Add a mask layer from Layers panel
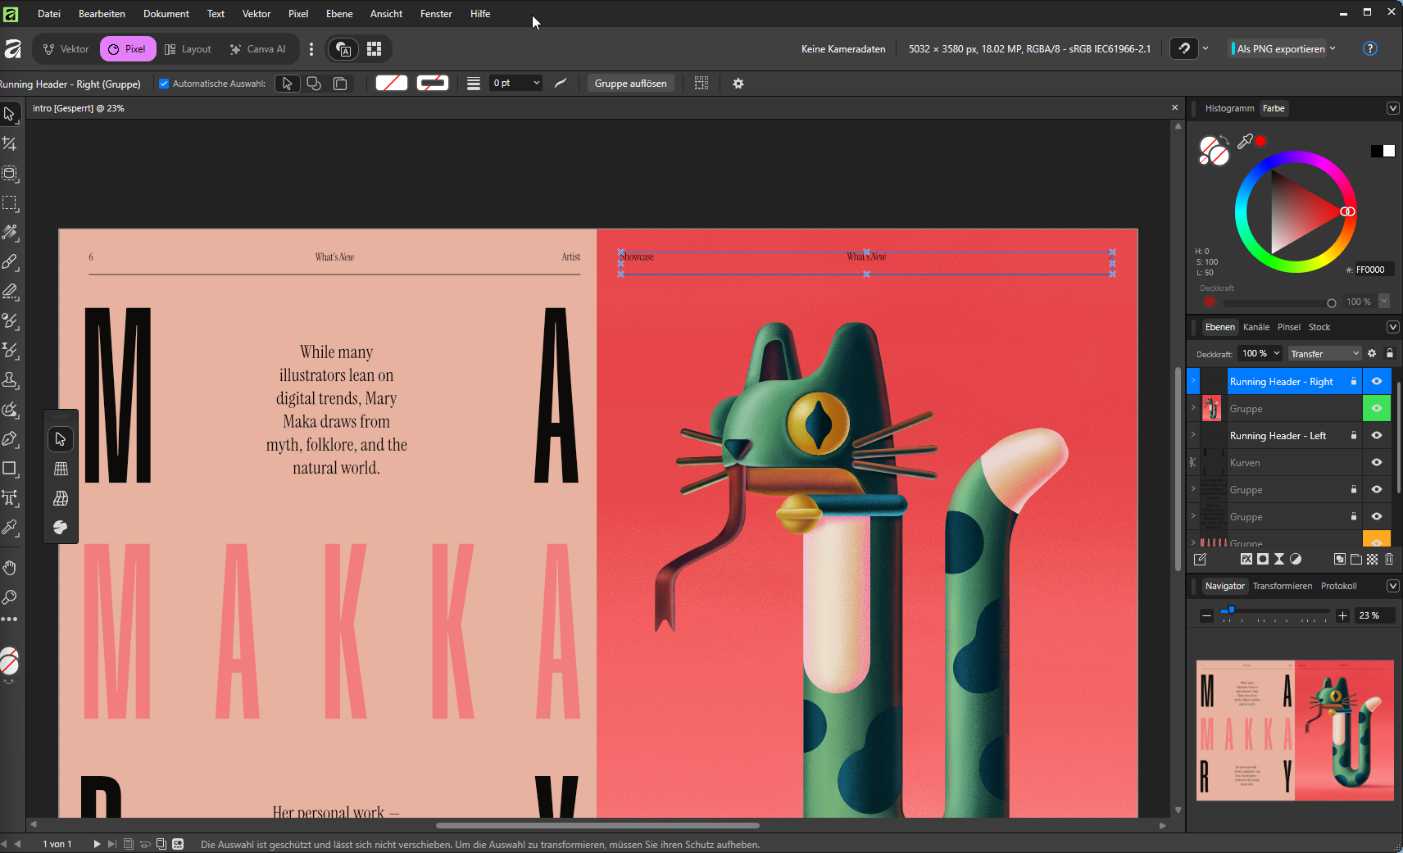The width and height of the screenshot is (1403, 853). (x=1263, y=559)
